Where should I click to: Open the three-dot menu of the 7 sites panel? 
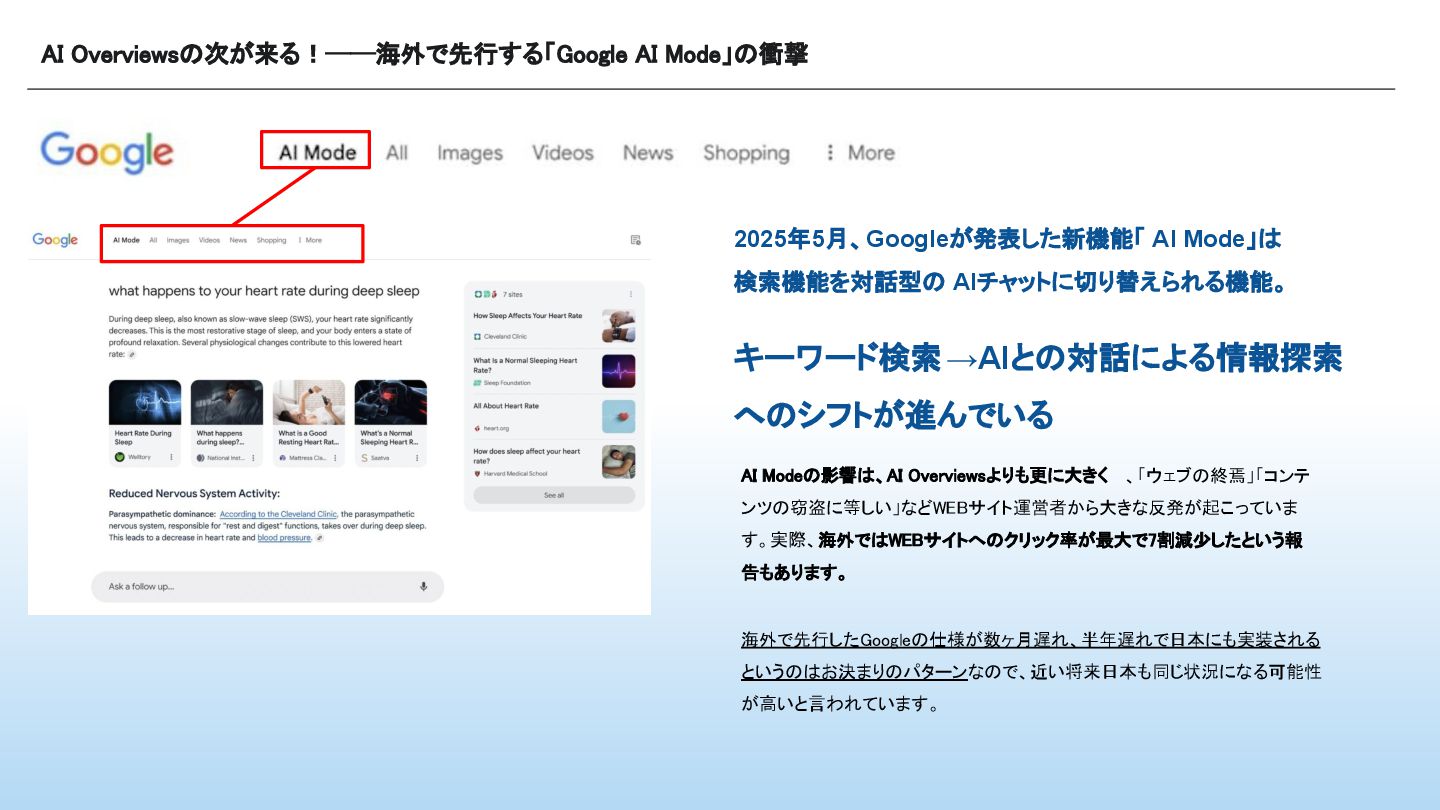pyautogui.click(x=630, y=294)
